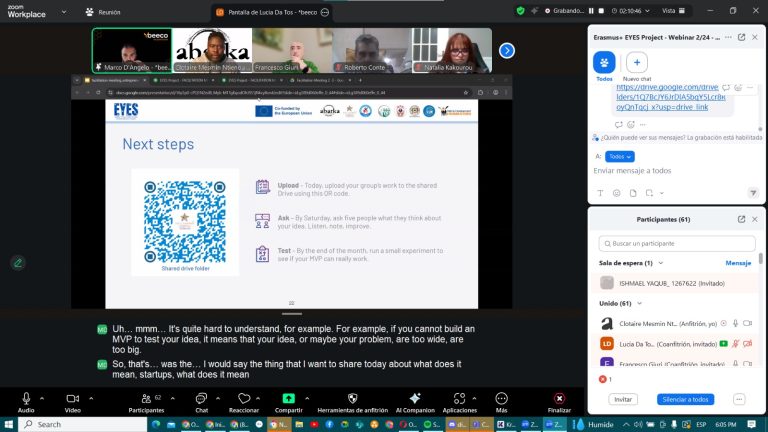Pop out the Participantes panel

(x=741, y=218)
